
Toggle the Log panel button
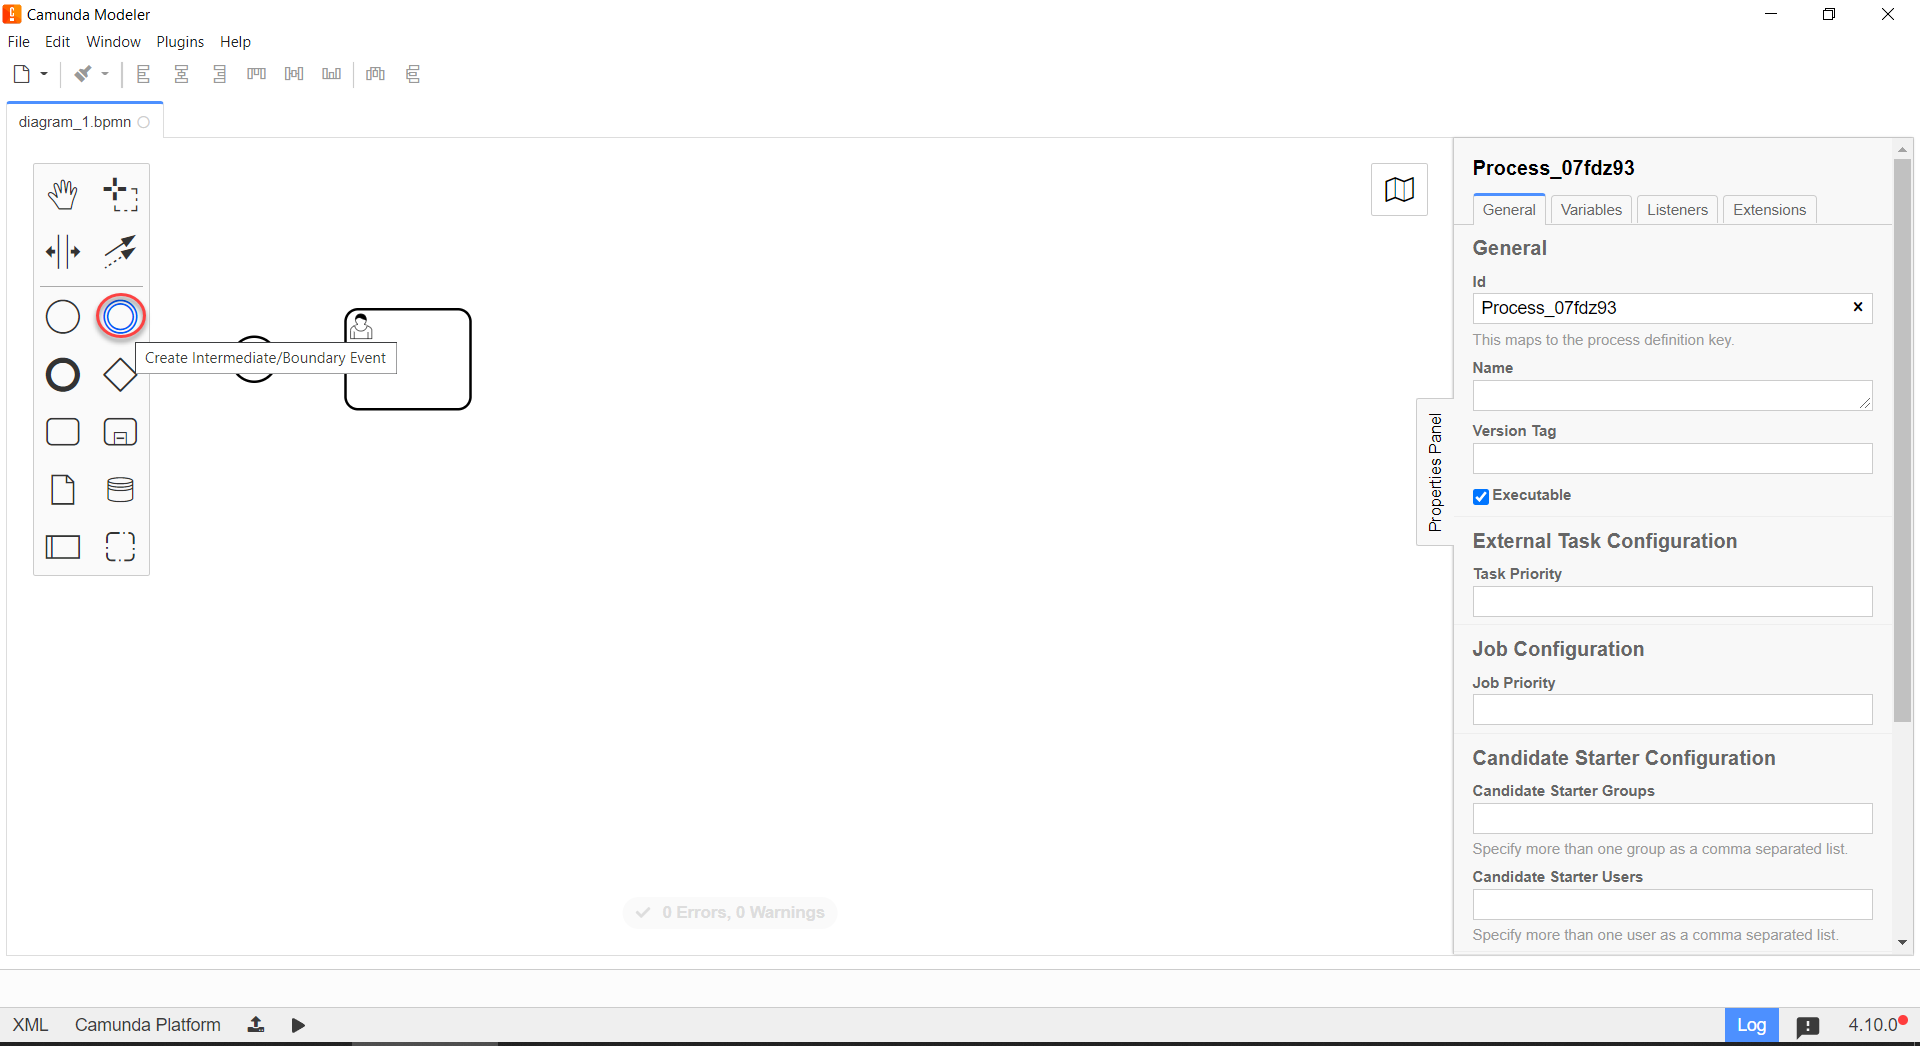(x=1751, y=1025)
